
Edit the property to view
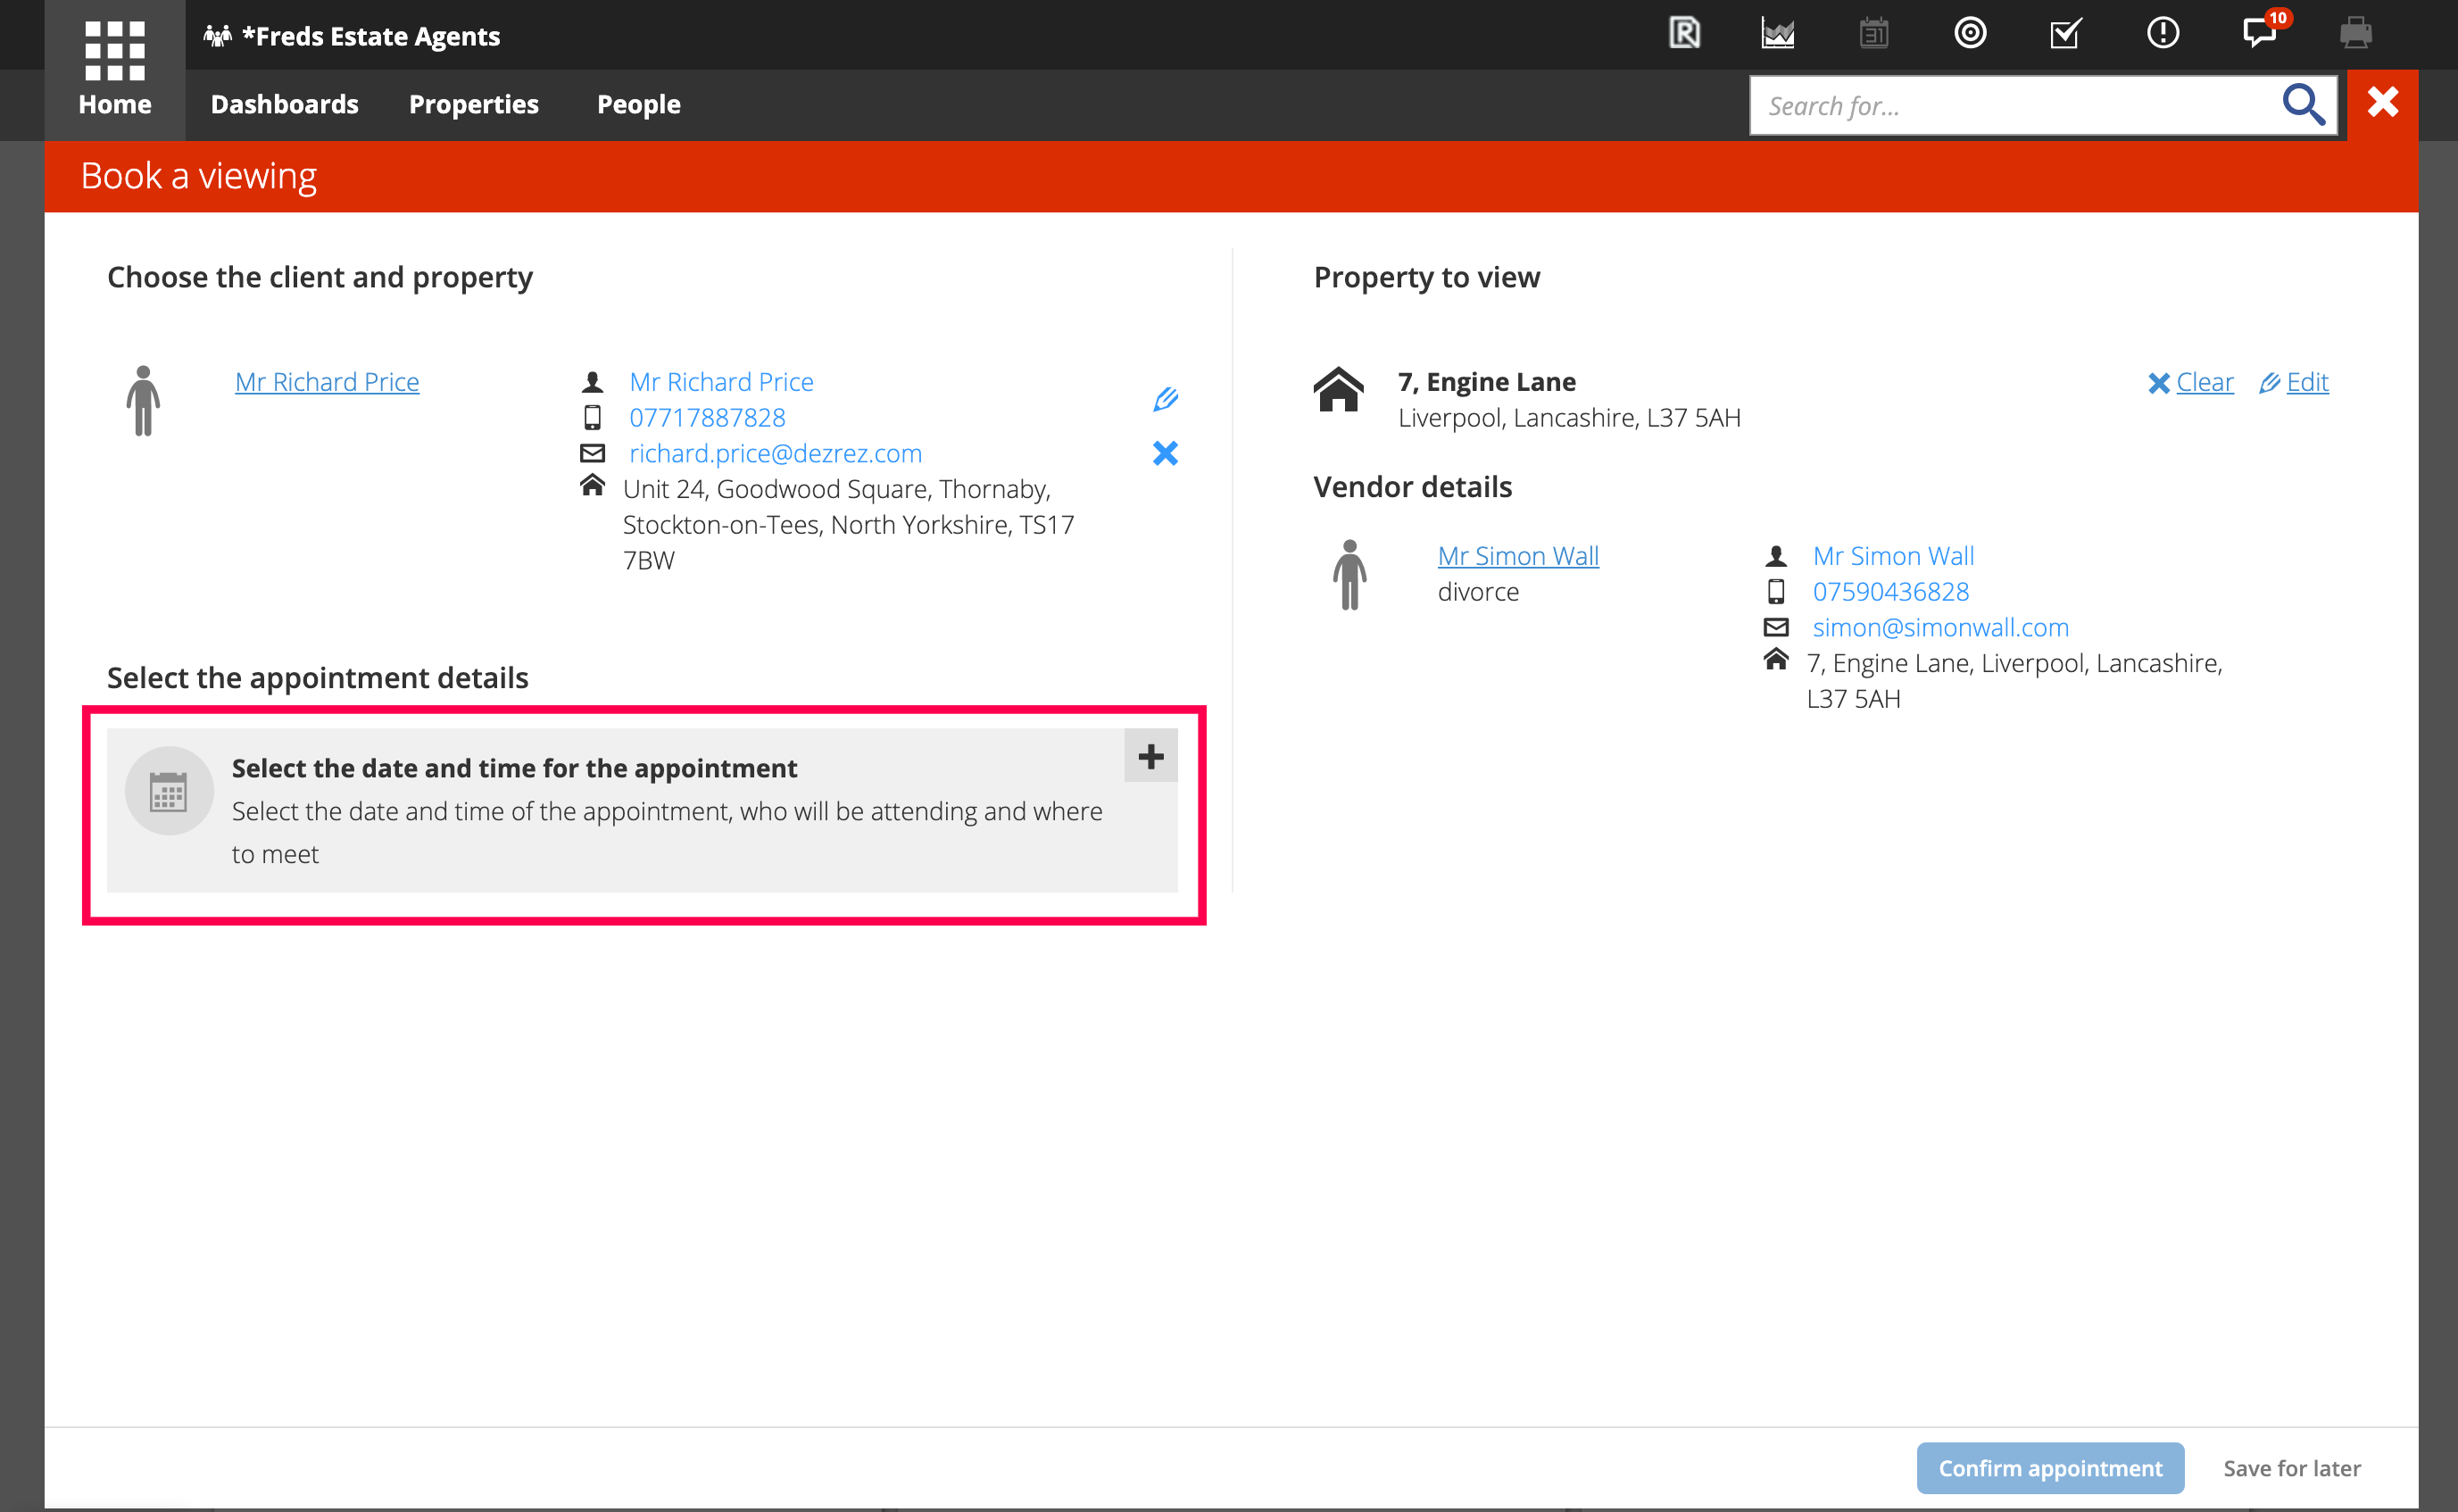pos(2294,382)
